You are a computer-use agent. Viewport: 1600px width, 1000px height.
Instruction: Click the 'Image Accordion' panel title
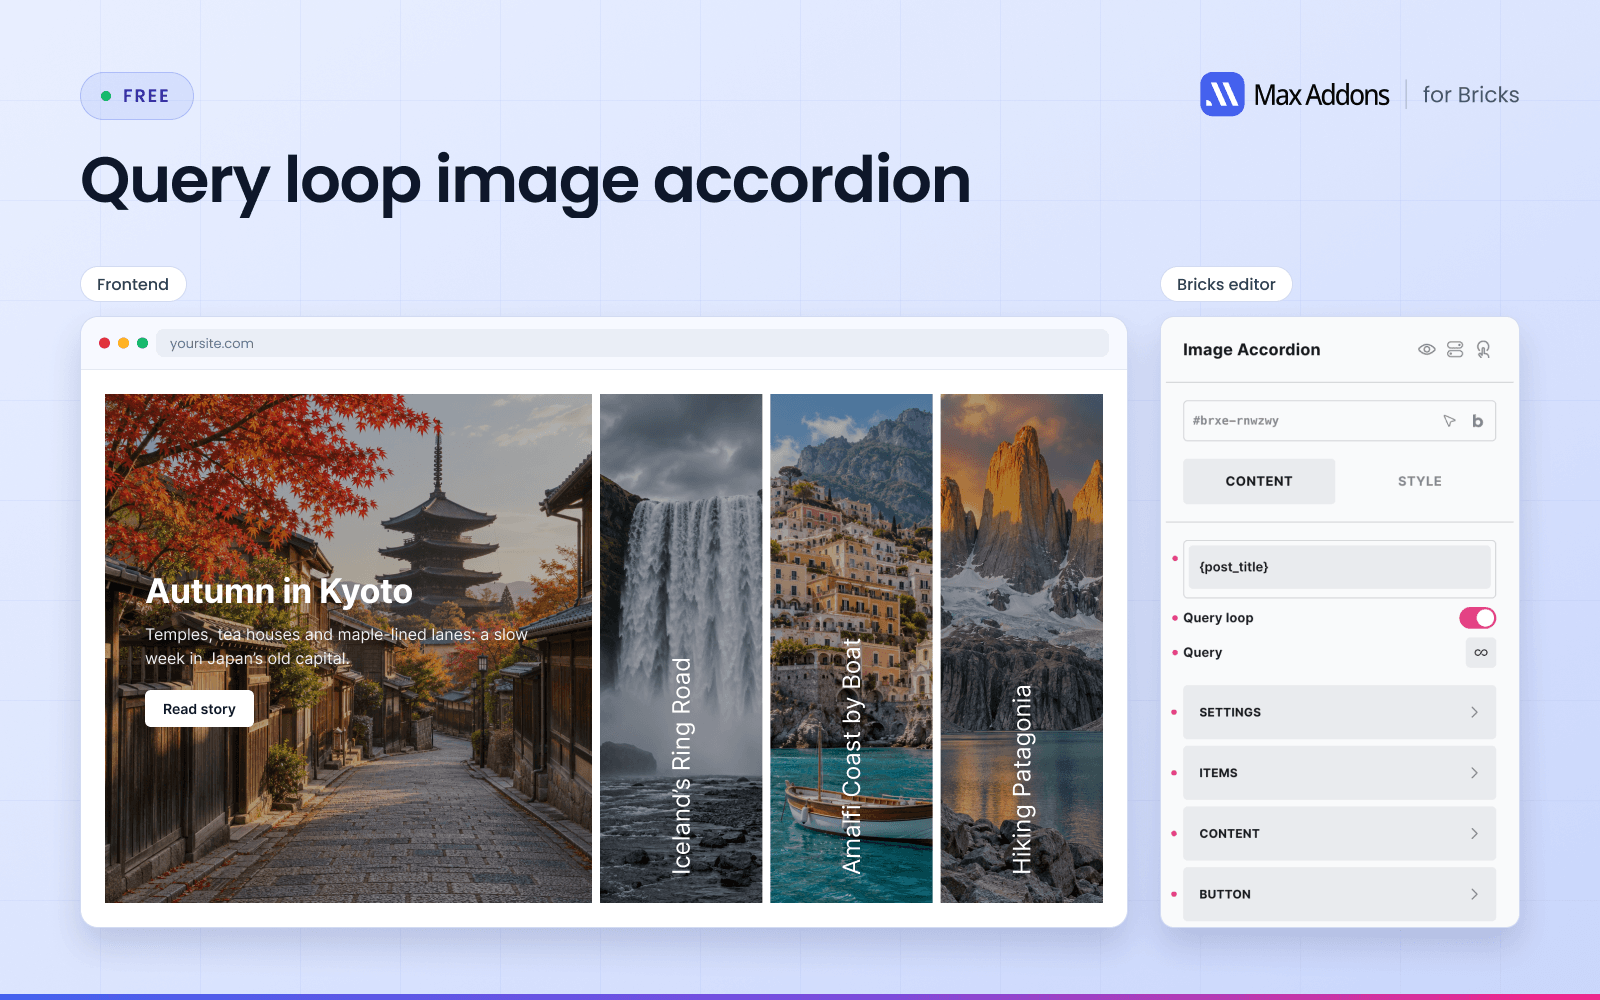1251,349
